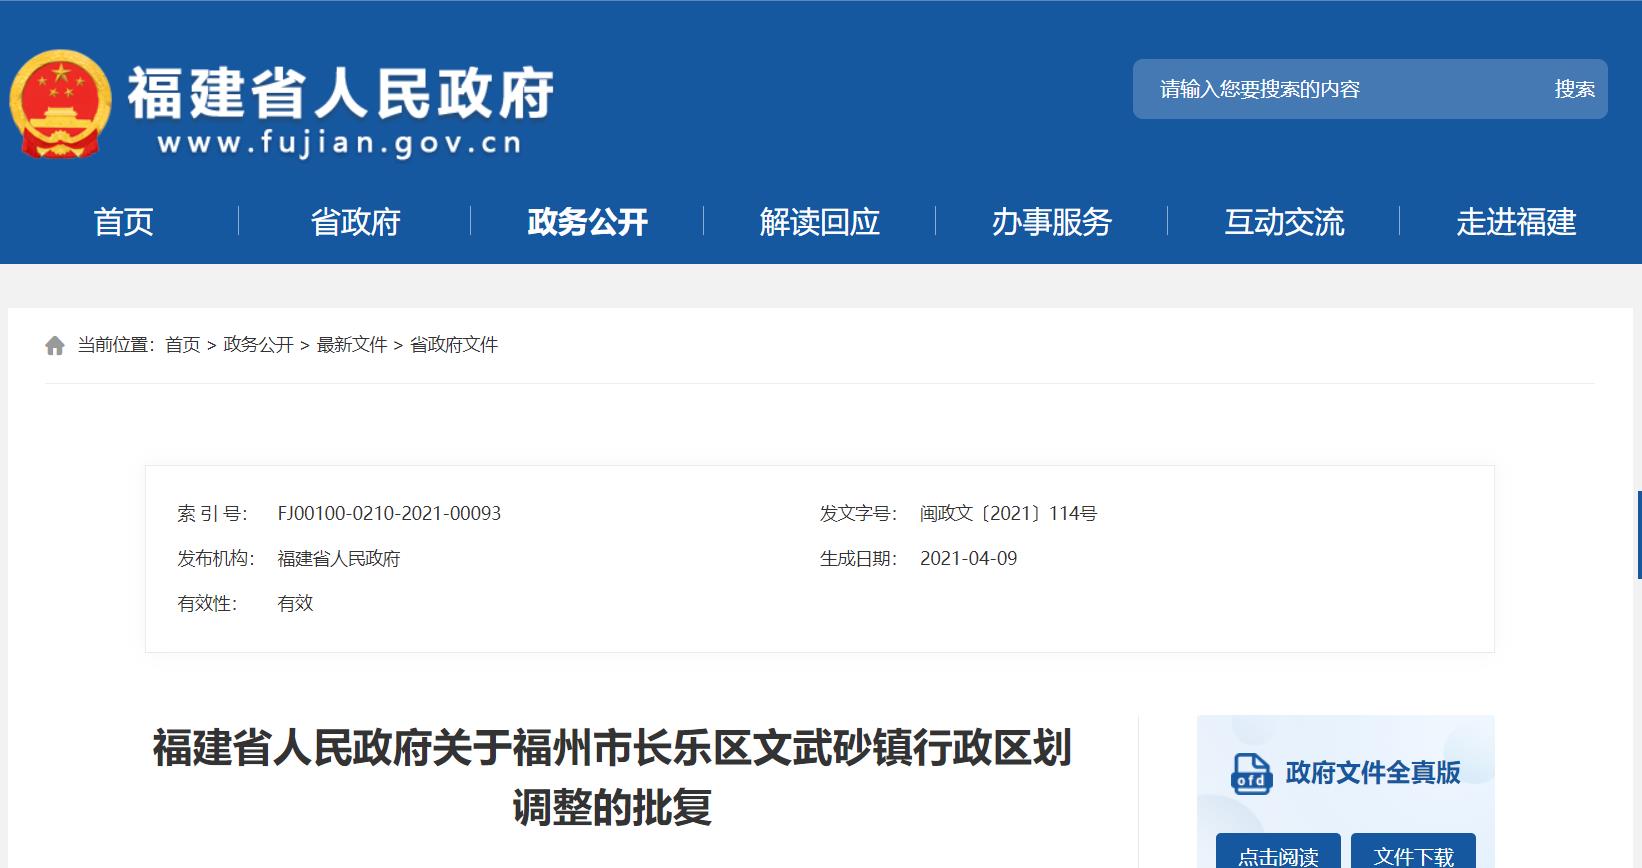Open the 省政府 navigation item
Image resolution: width=1642 pixels, height=868 pixels.
355,221
